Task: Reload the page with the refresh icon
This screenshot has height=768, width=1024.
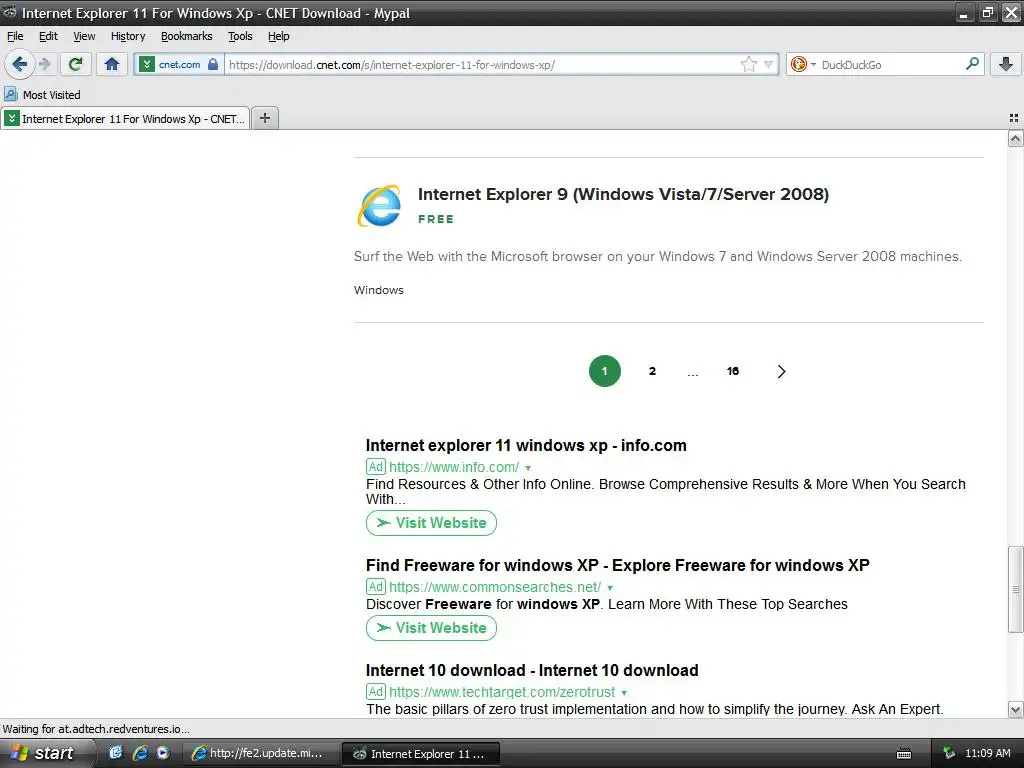Action: tap(76, 64)
